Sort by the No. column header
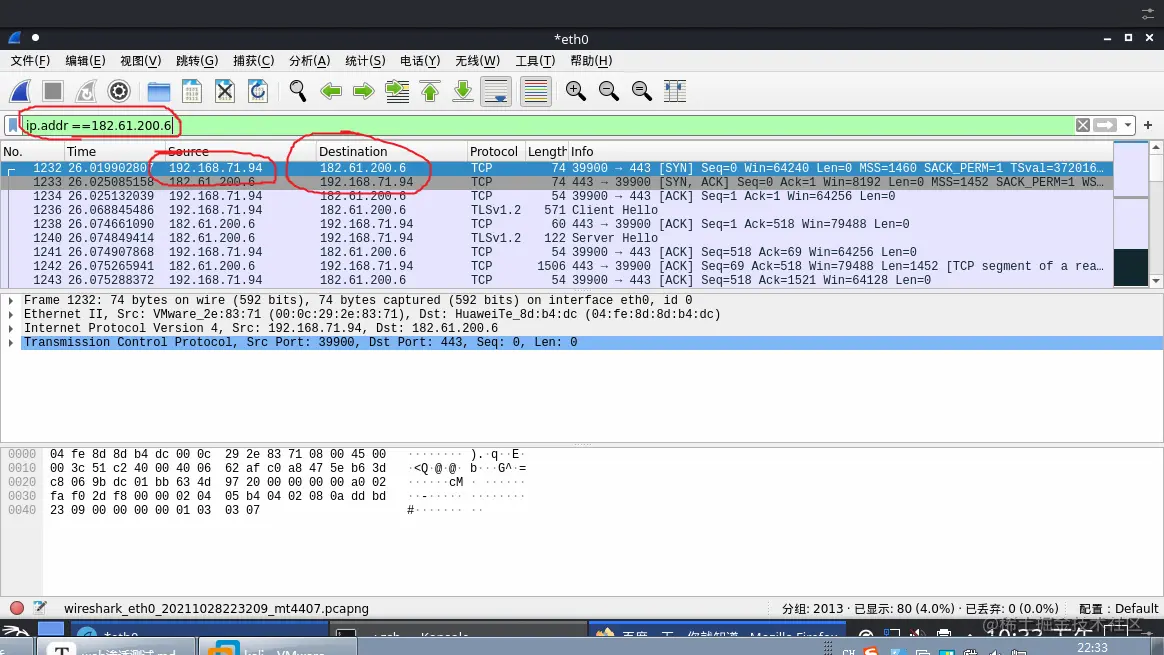1164x655 pixels. click(x=33, y=151)
